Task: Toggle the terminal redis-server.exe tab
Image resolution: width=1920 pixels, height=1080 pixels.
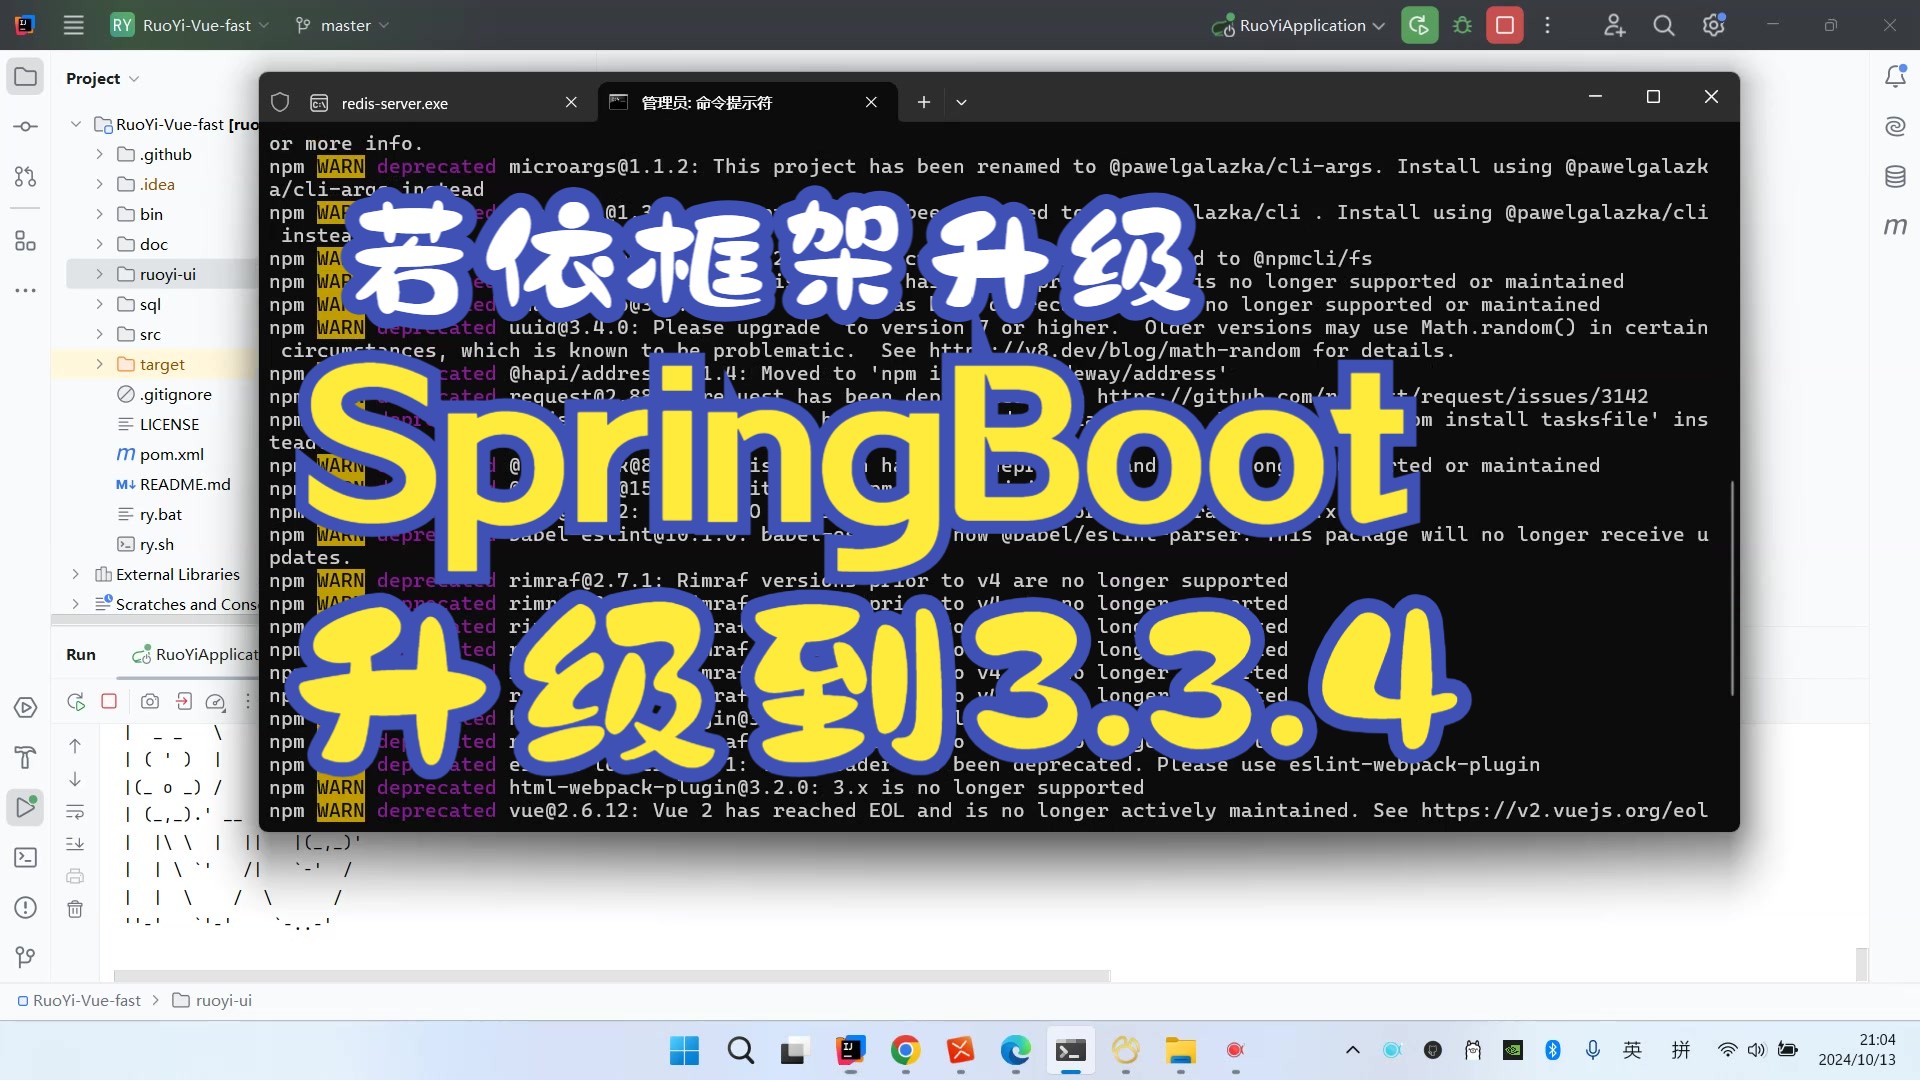Action: point(394,102)
